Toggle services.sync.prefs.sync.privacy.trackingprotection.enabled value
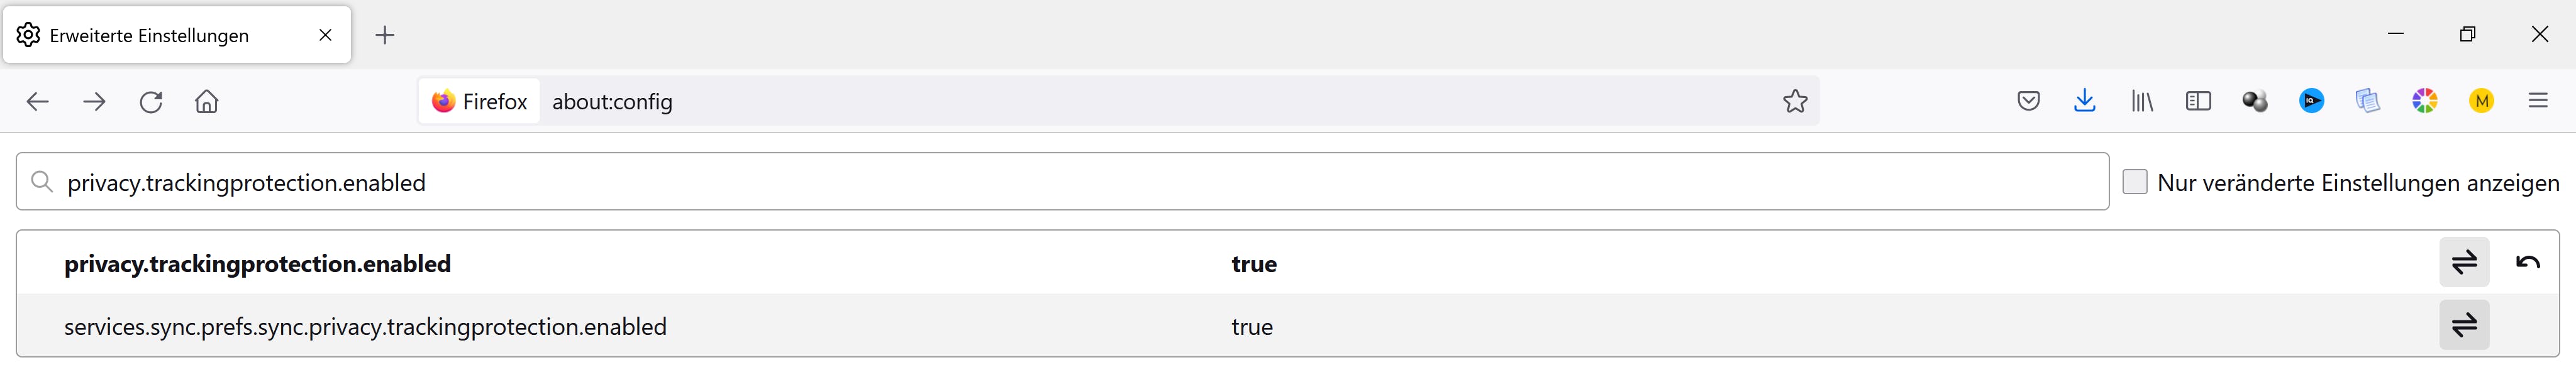 coord(2464,325)
